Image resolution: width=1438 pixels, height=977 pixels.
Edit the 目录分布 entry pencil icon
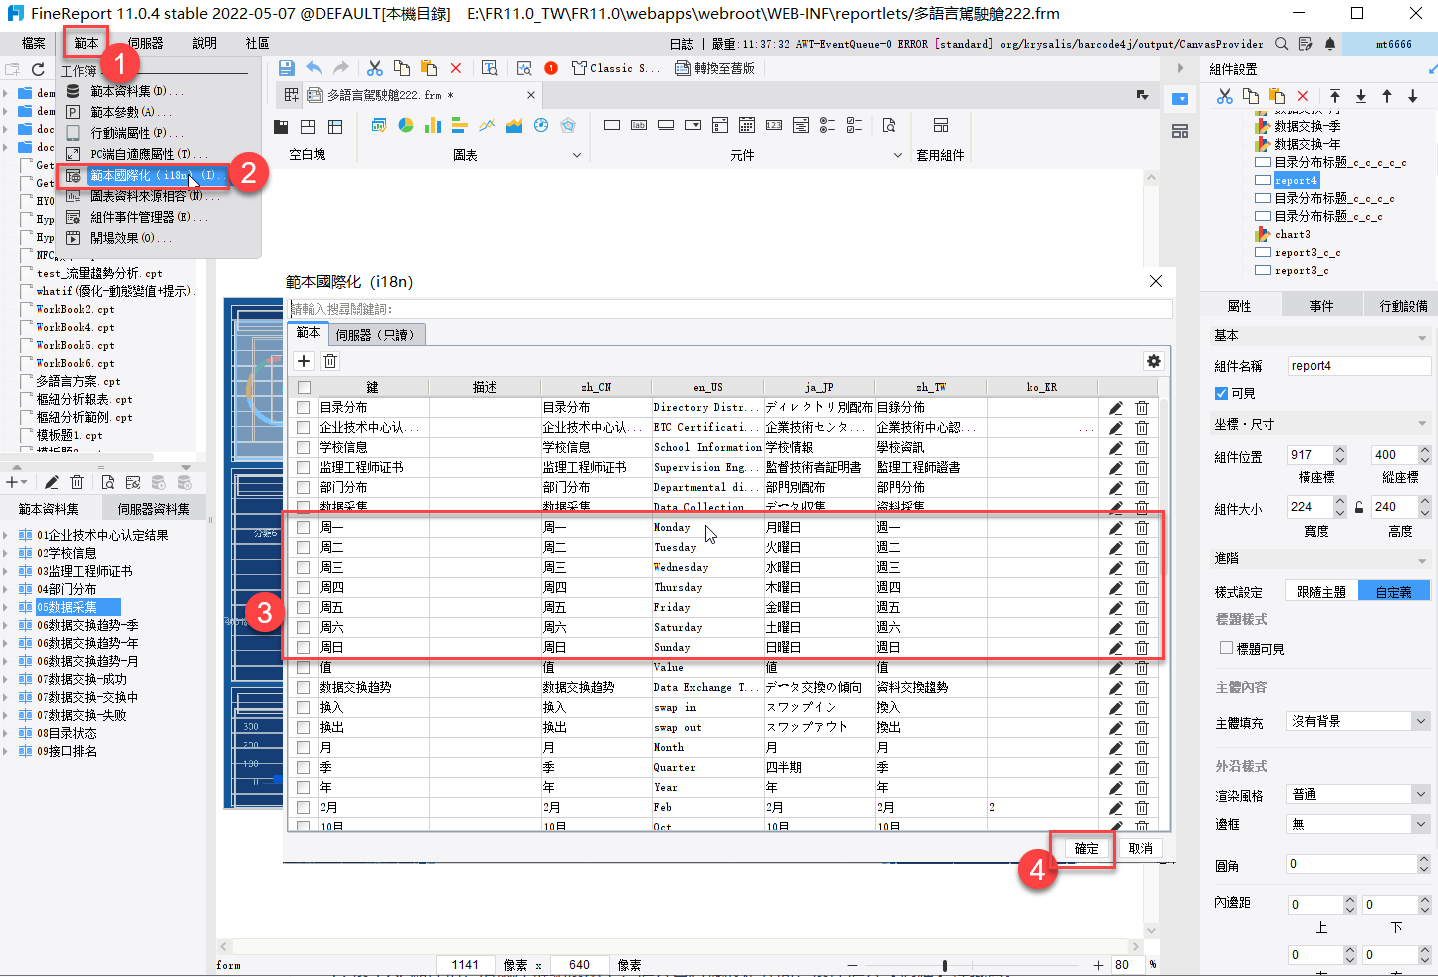(1116, 408)
